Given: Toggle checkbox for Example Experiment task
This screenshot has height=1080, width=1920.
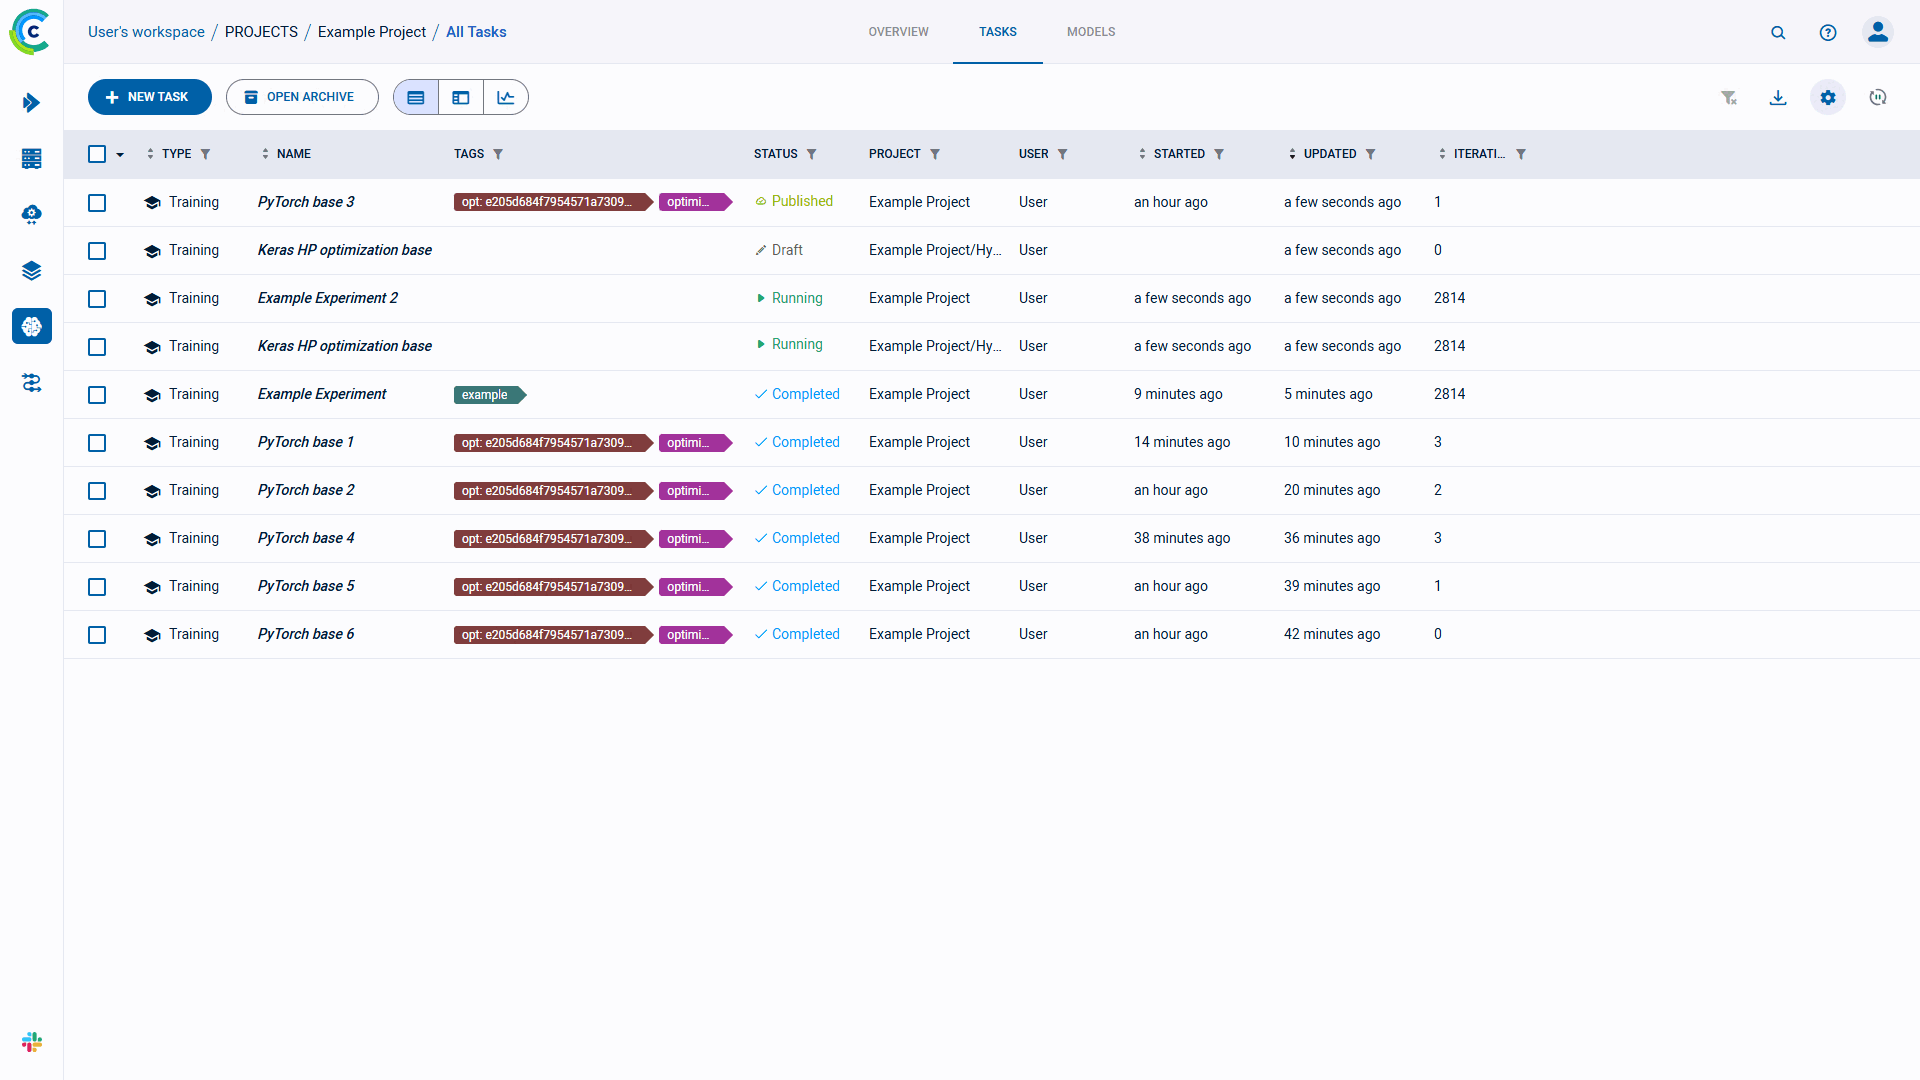Looking at the screenshot, I should 98,393.
